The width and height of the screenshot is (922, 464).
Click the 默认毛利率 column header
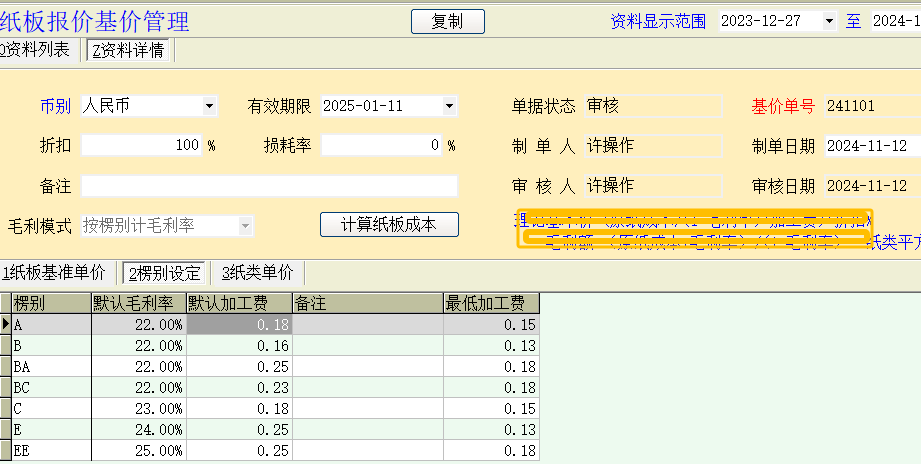click(x=138, y=303)
